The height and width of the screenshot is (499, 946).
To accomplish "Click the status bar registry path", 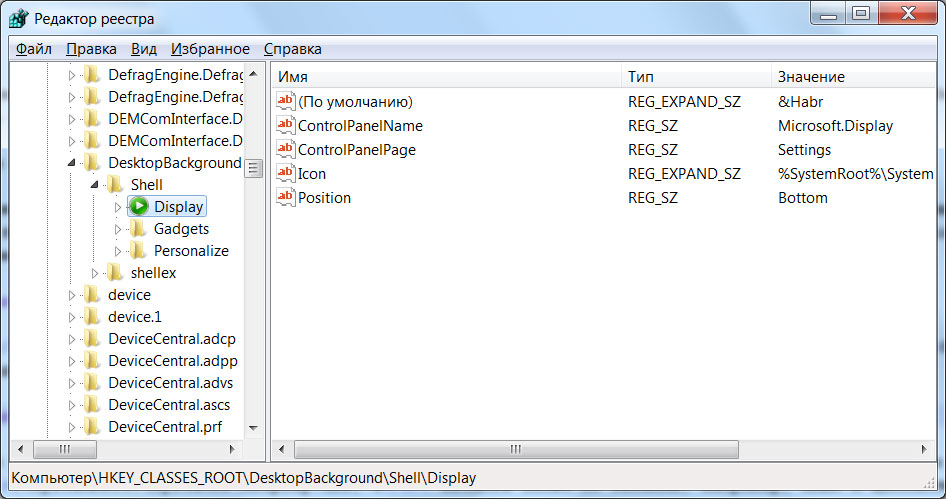I will [244, 478].
